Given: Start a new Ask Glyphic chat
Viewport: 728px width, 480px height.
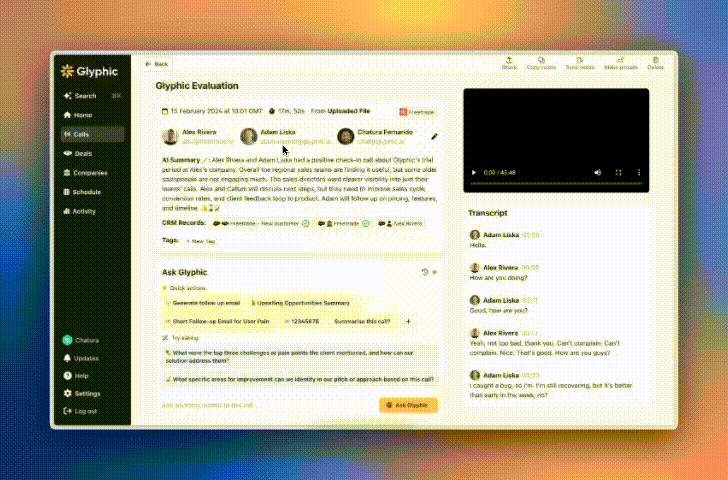Looking at the screenshot, I should tap(435, 272).
